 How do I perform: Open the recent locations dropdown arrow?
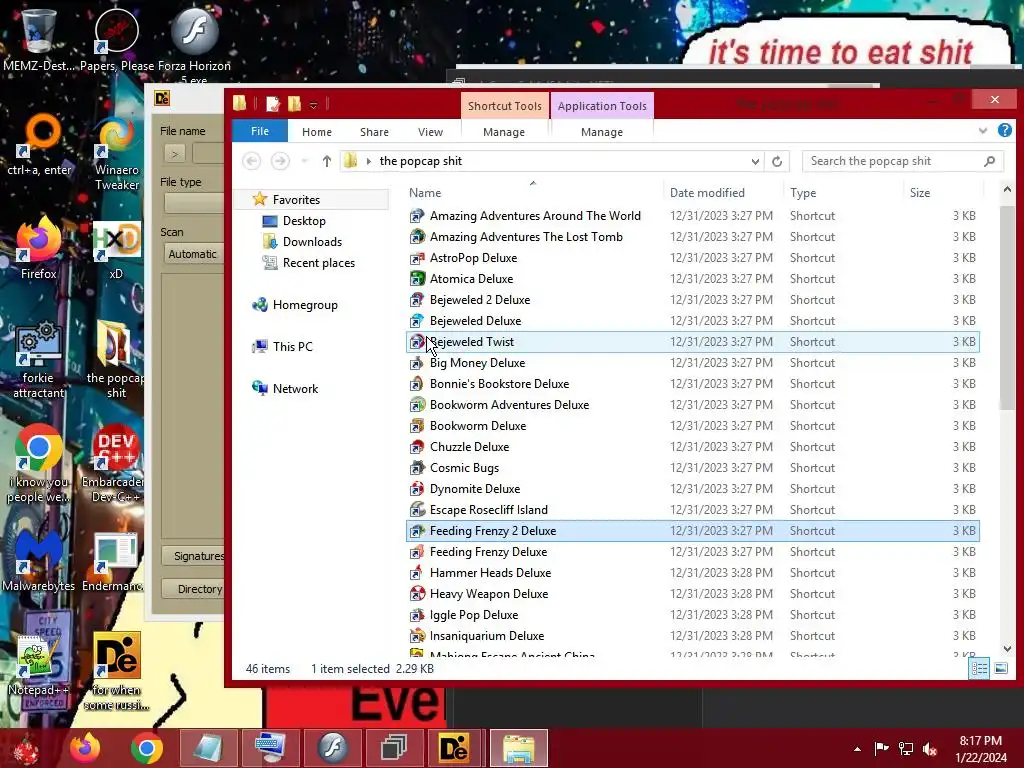click(304, 161)
